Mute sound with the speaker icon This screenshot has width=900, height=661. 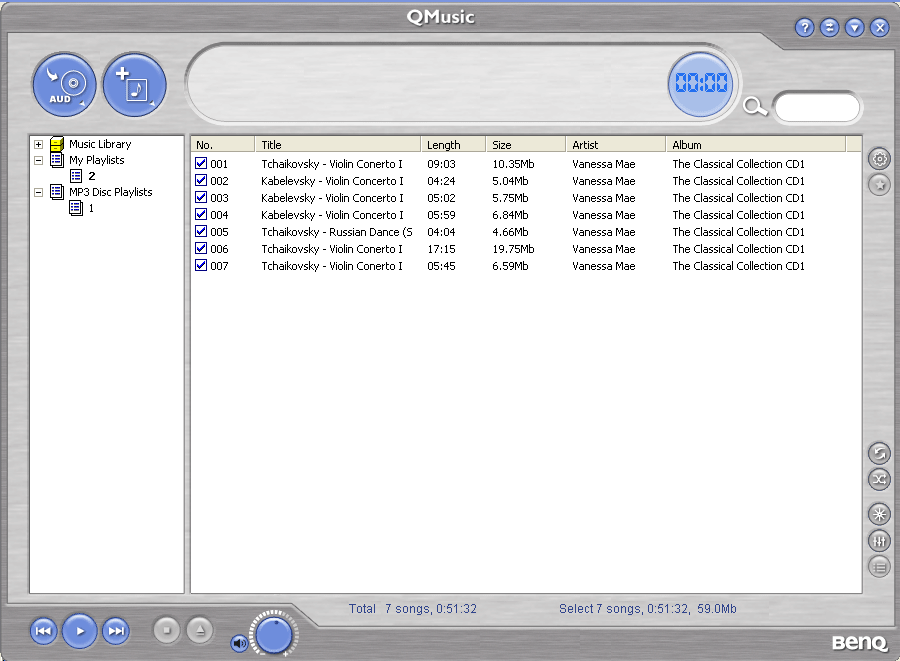[239, 644]
